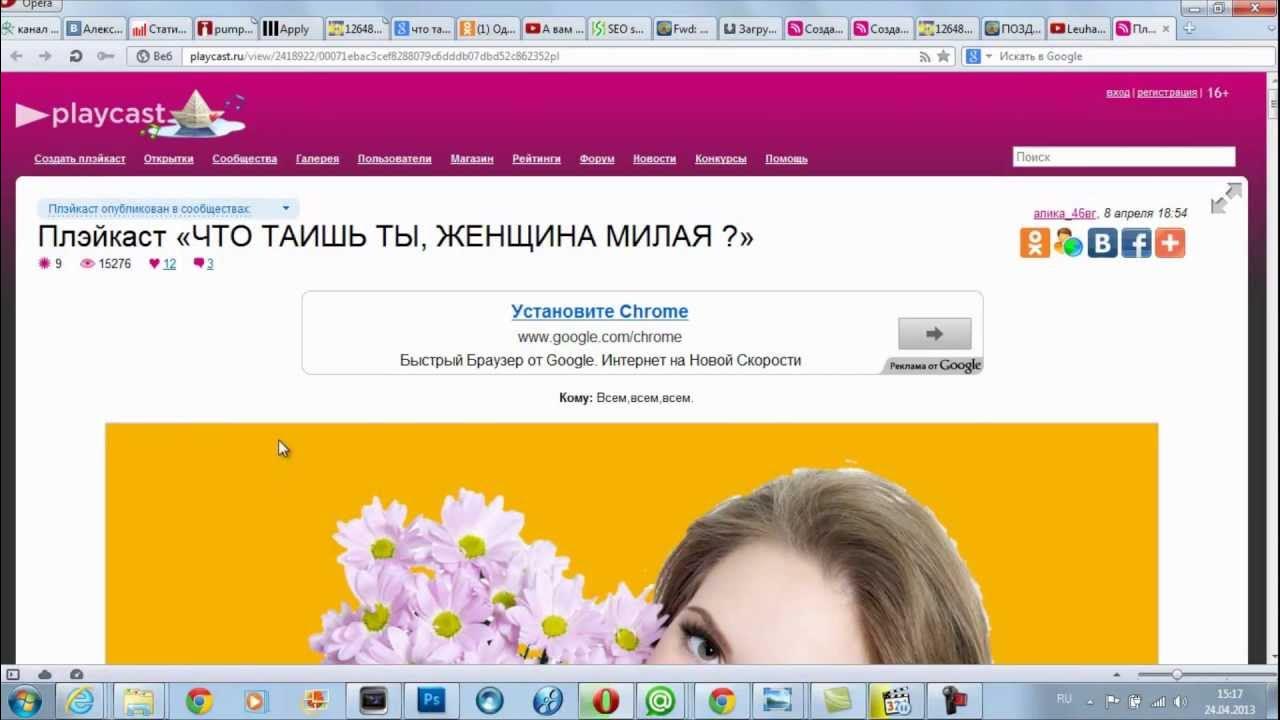Bookmark page with star icon
The image size is (1280, 720).
(x=943, y=57)
